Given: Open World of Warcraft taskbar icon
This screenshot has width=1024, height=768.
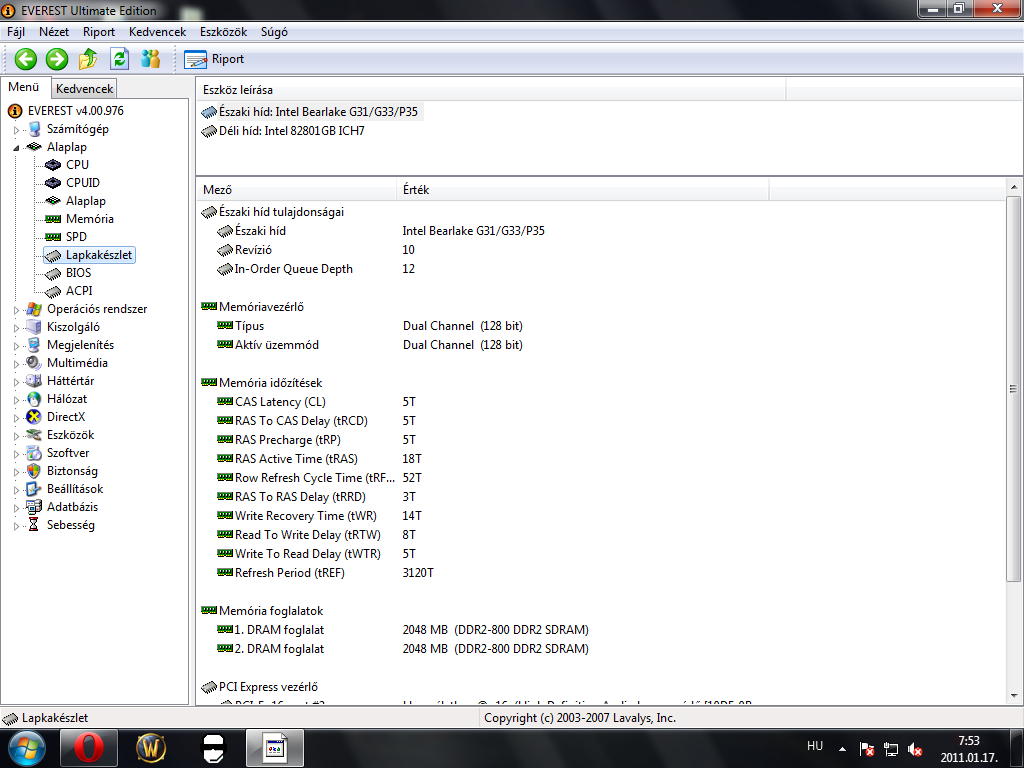Looking at the screenshot, I should [151, 748].
